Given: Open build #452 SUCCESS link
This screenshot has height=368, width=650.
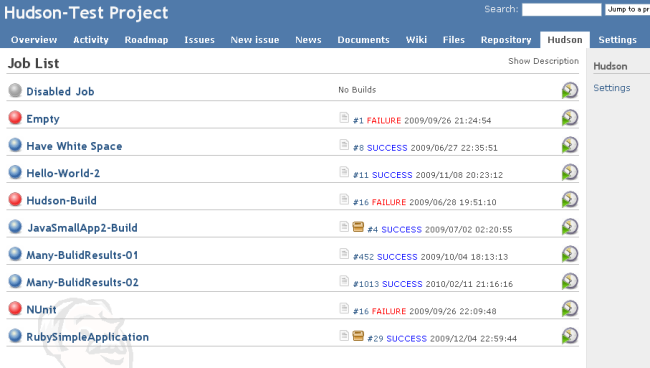Looking at the screenshot, I should (x=385, y=257).
